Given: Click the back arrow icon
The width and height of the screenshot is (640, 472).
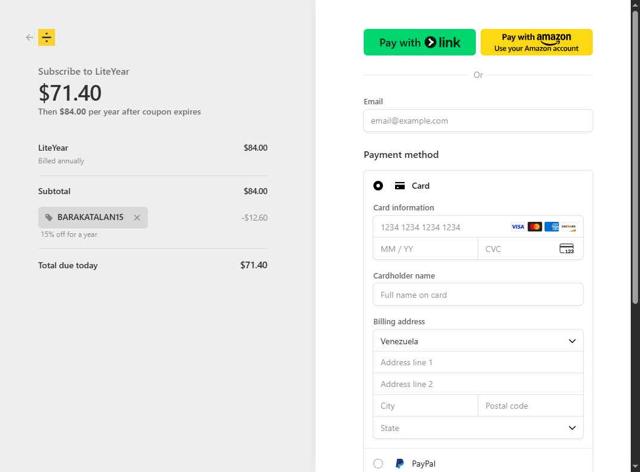Looking at the screenshot, I should pos(29,38).
